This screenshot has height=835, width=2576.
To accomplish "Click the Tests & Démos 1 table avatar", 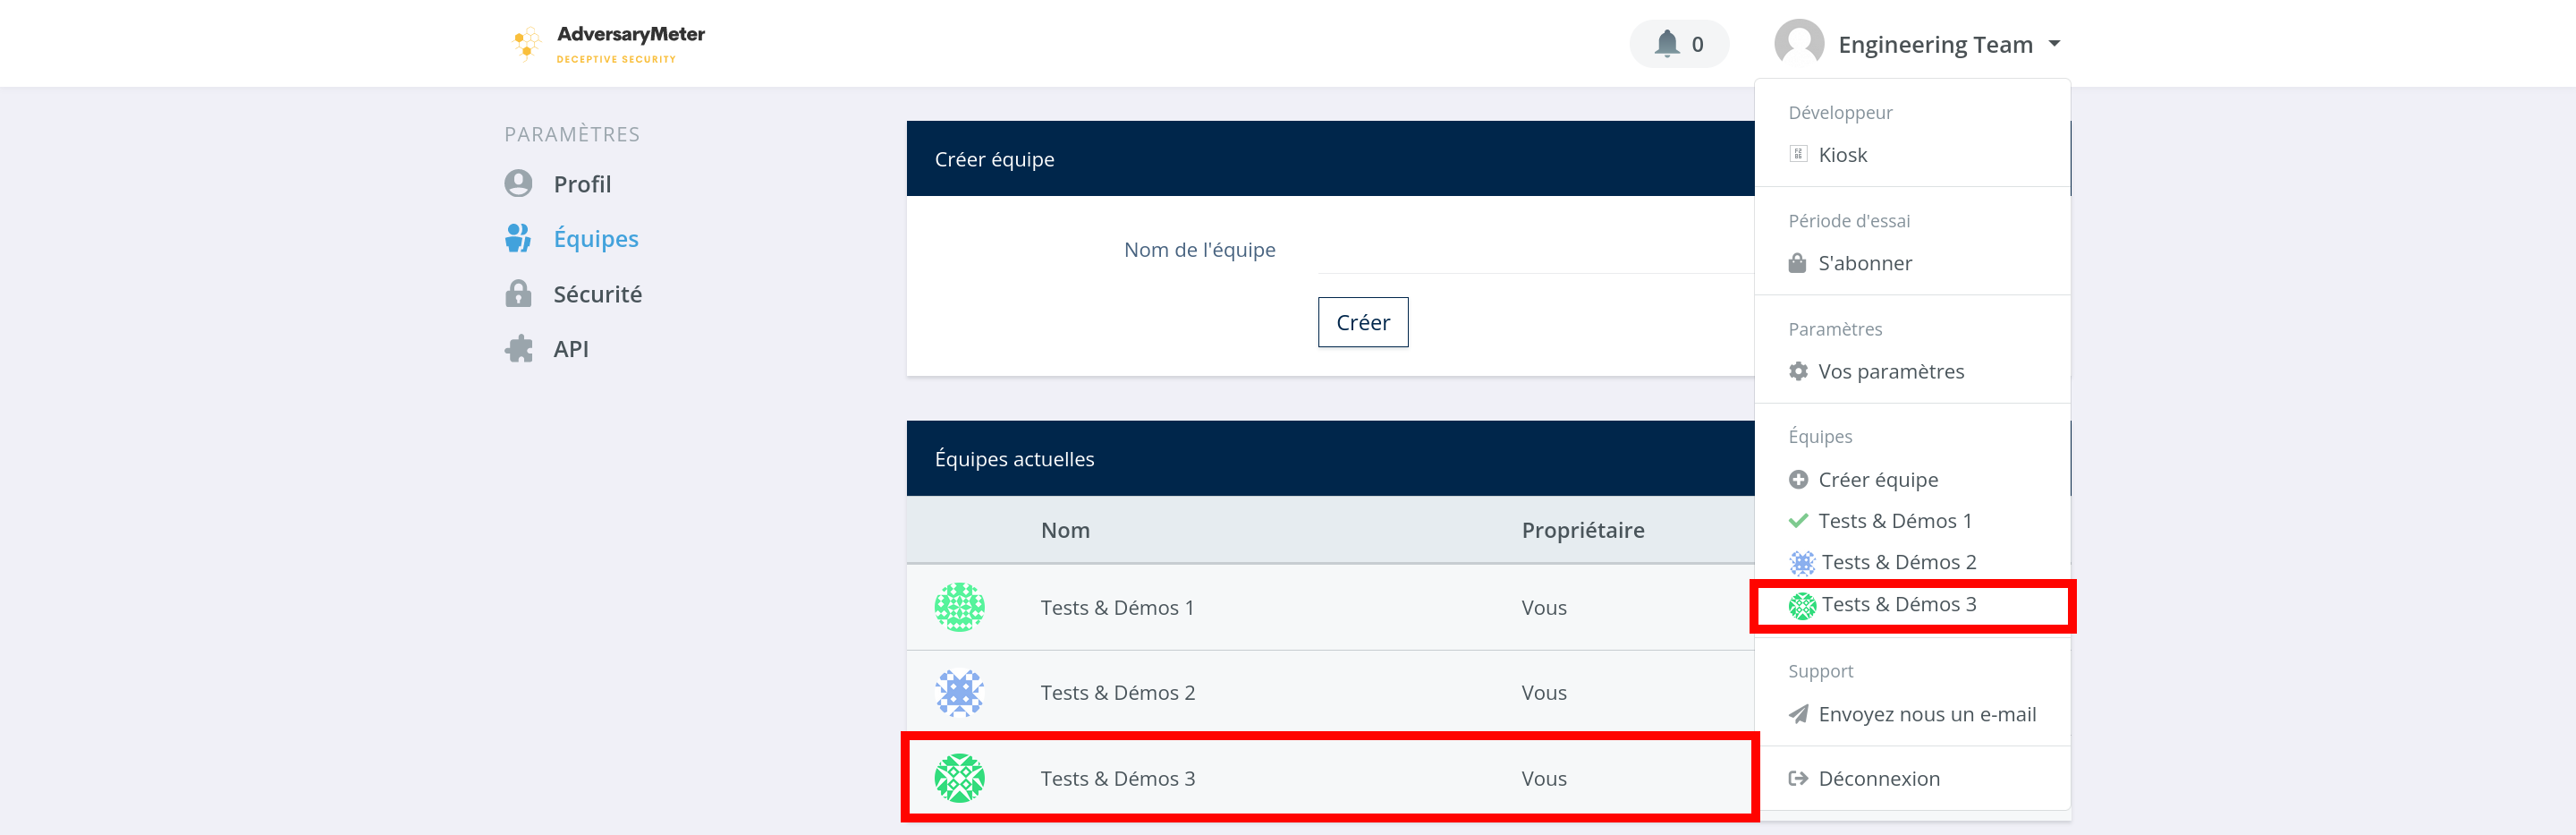I will coord(959,607).
